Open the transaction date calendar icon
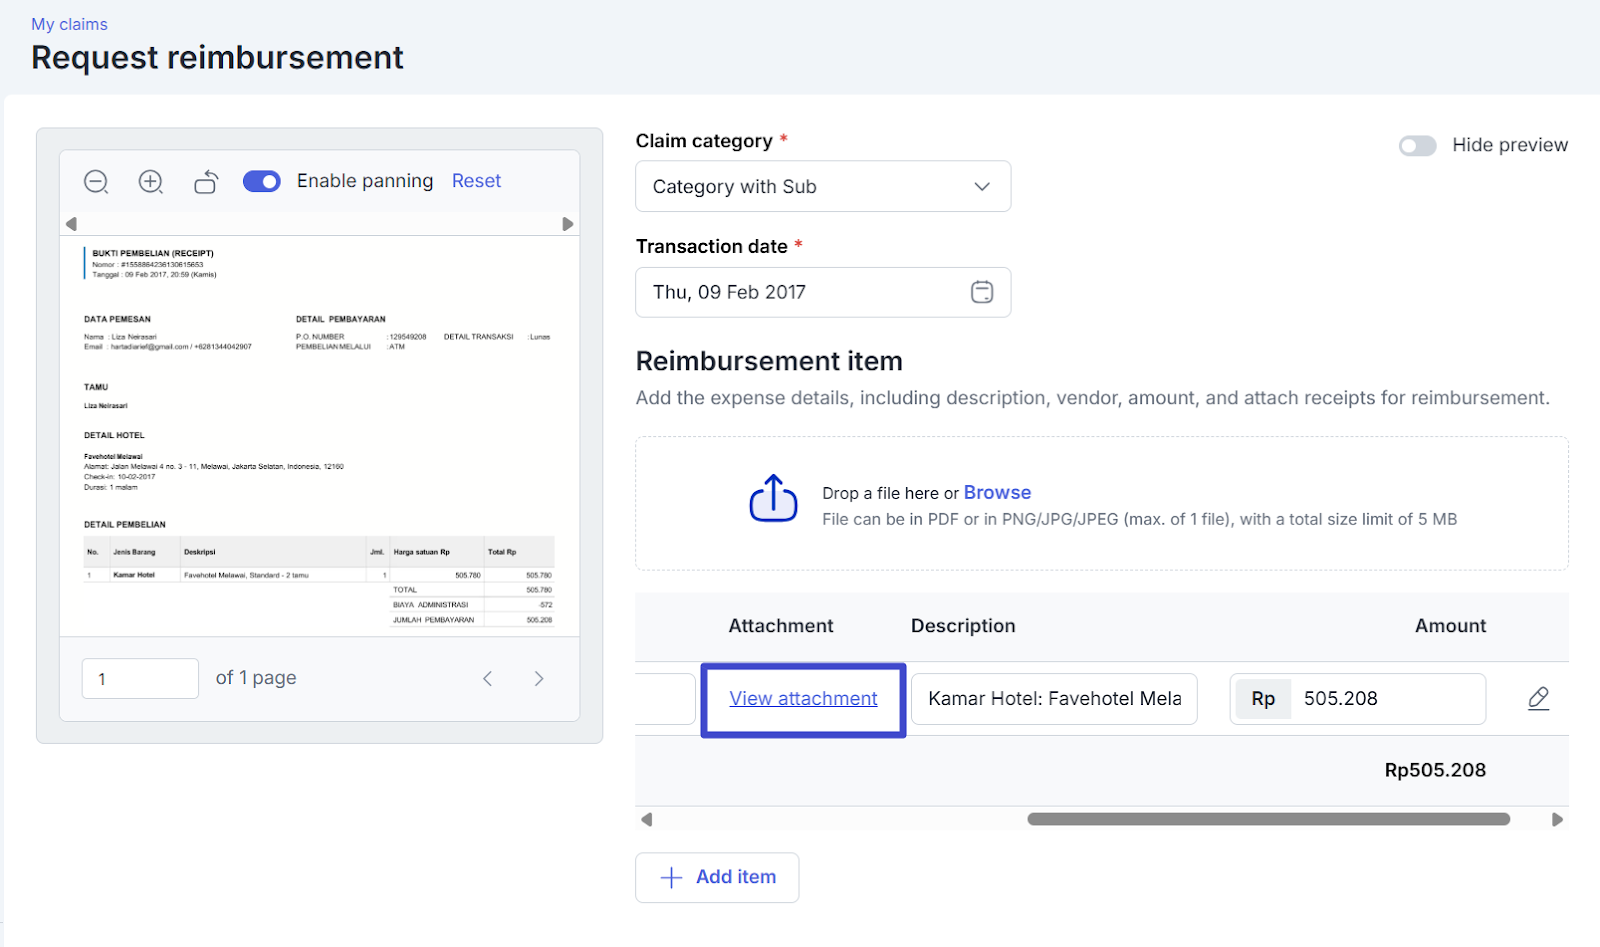This screenshot has height=947, width=1600. pos(981,292)
